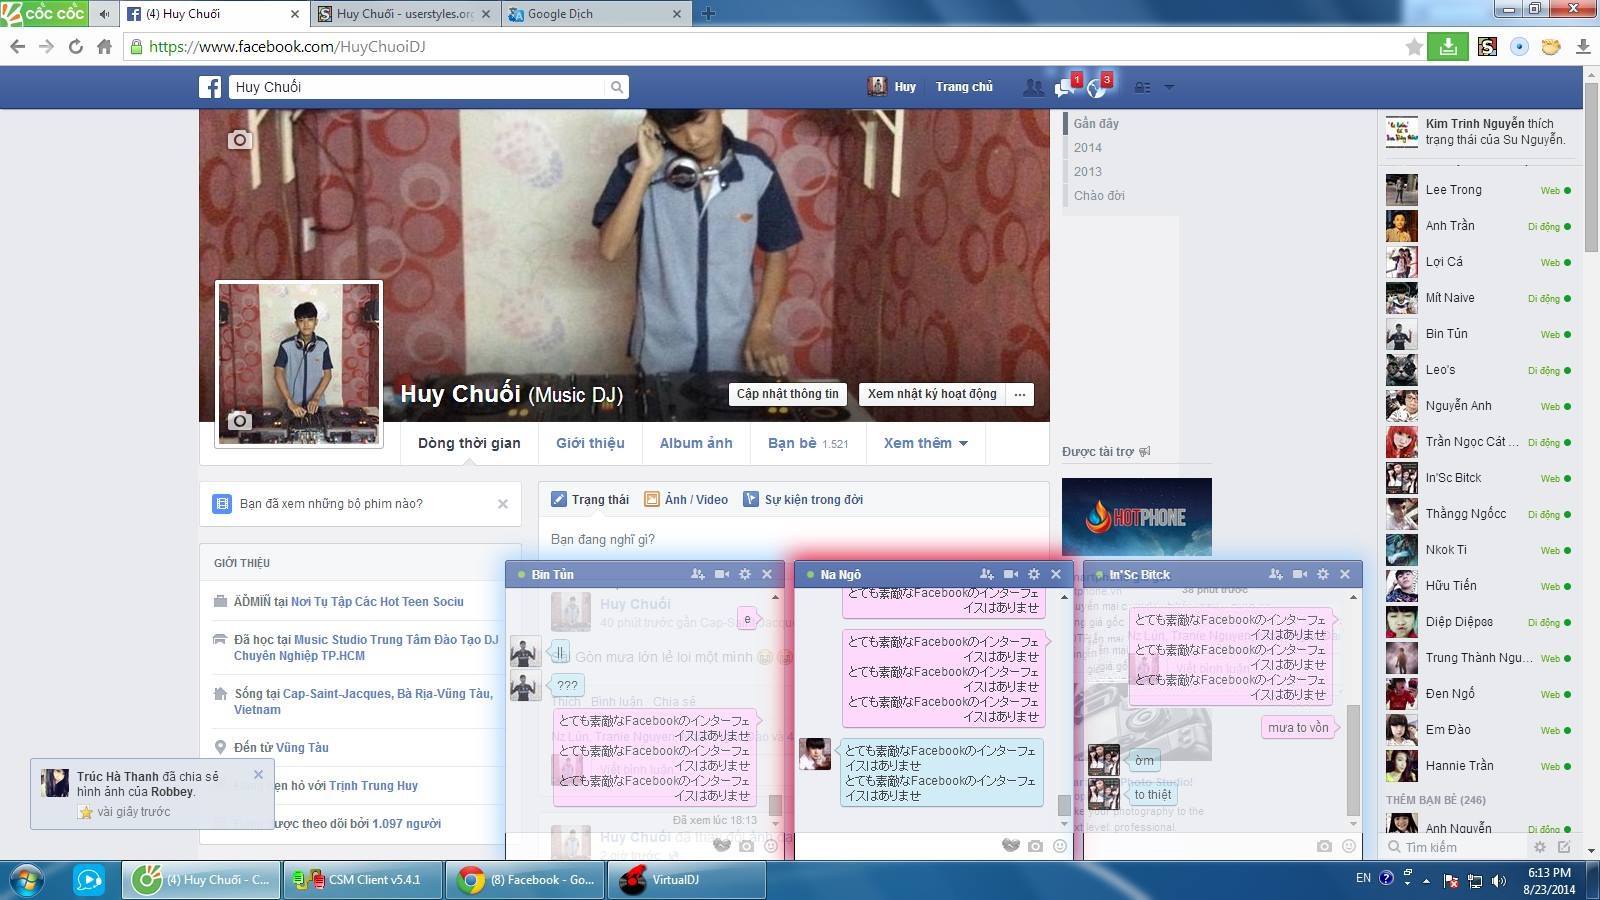The height and width of the screenshot is (900, 1600).
Task: Open chat sidebar options gear
Action: coord(1540,847)
